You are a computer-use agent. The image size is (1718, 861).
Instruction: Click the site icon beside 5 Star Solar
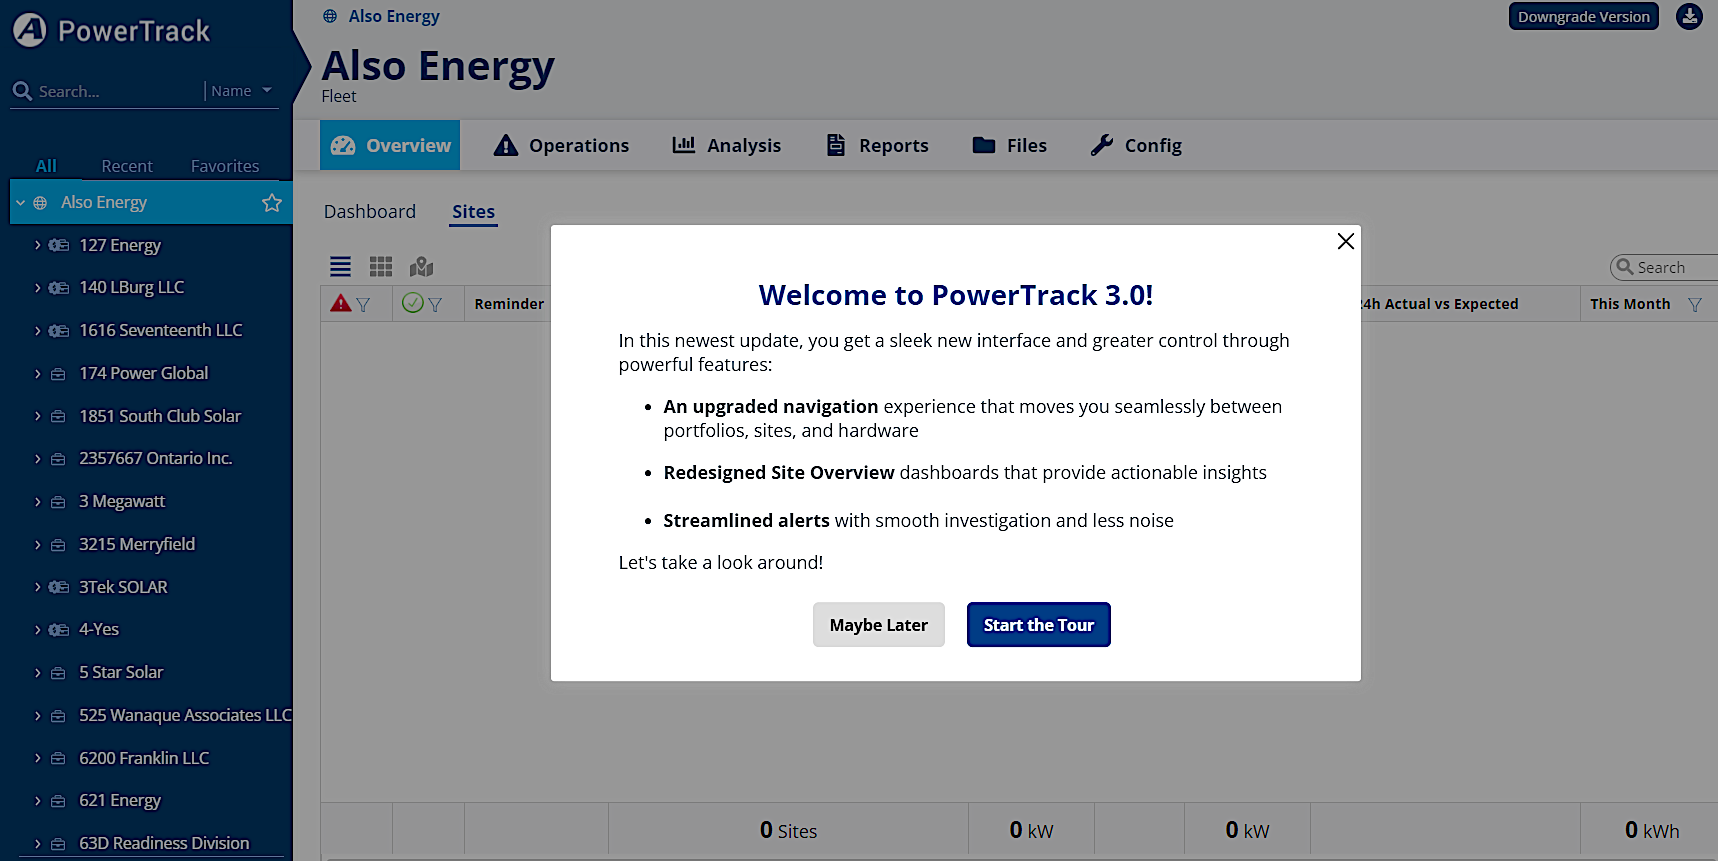(x=58, y=673)
